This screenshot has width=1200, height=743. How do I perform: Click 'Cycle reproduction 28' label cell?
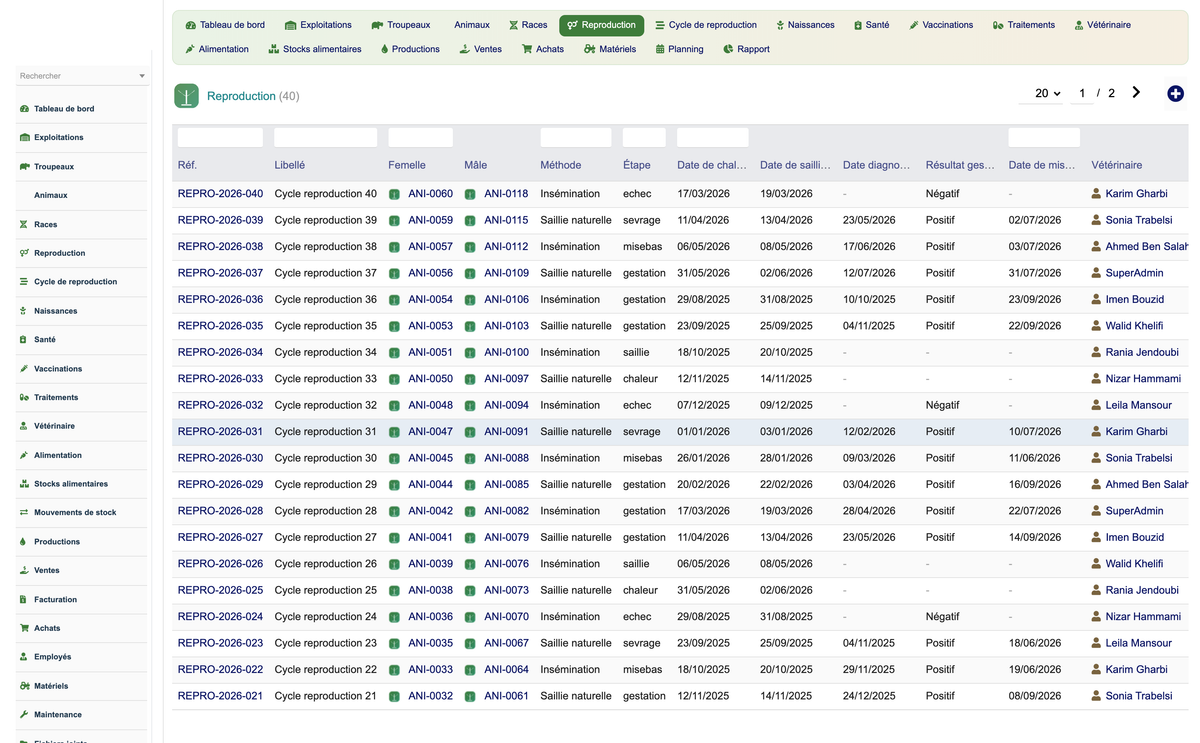(325, 511)
